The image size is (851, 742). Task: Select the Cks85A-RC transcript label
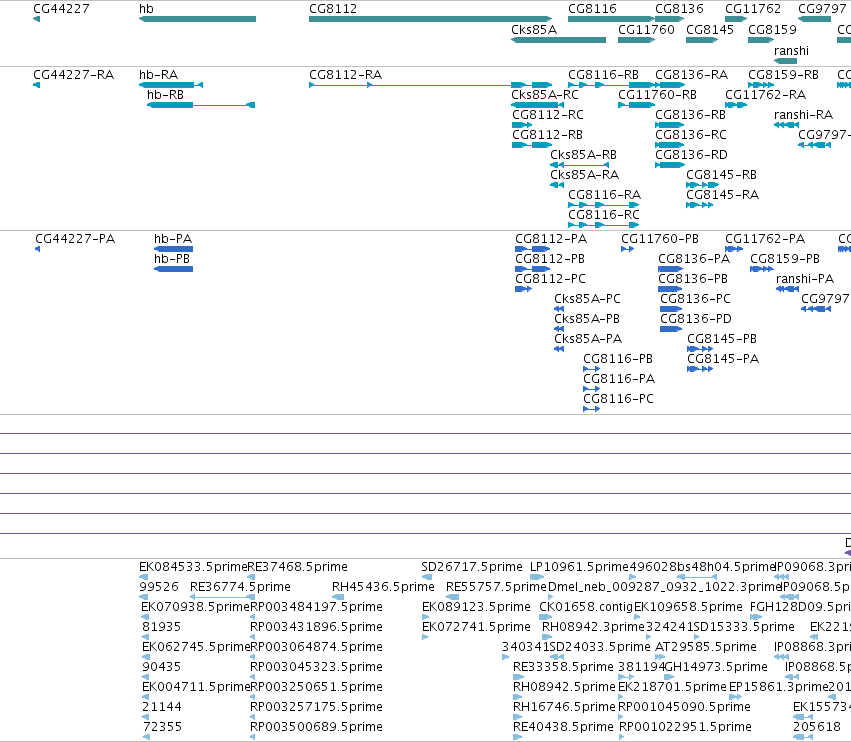tap(545, 95)
